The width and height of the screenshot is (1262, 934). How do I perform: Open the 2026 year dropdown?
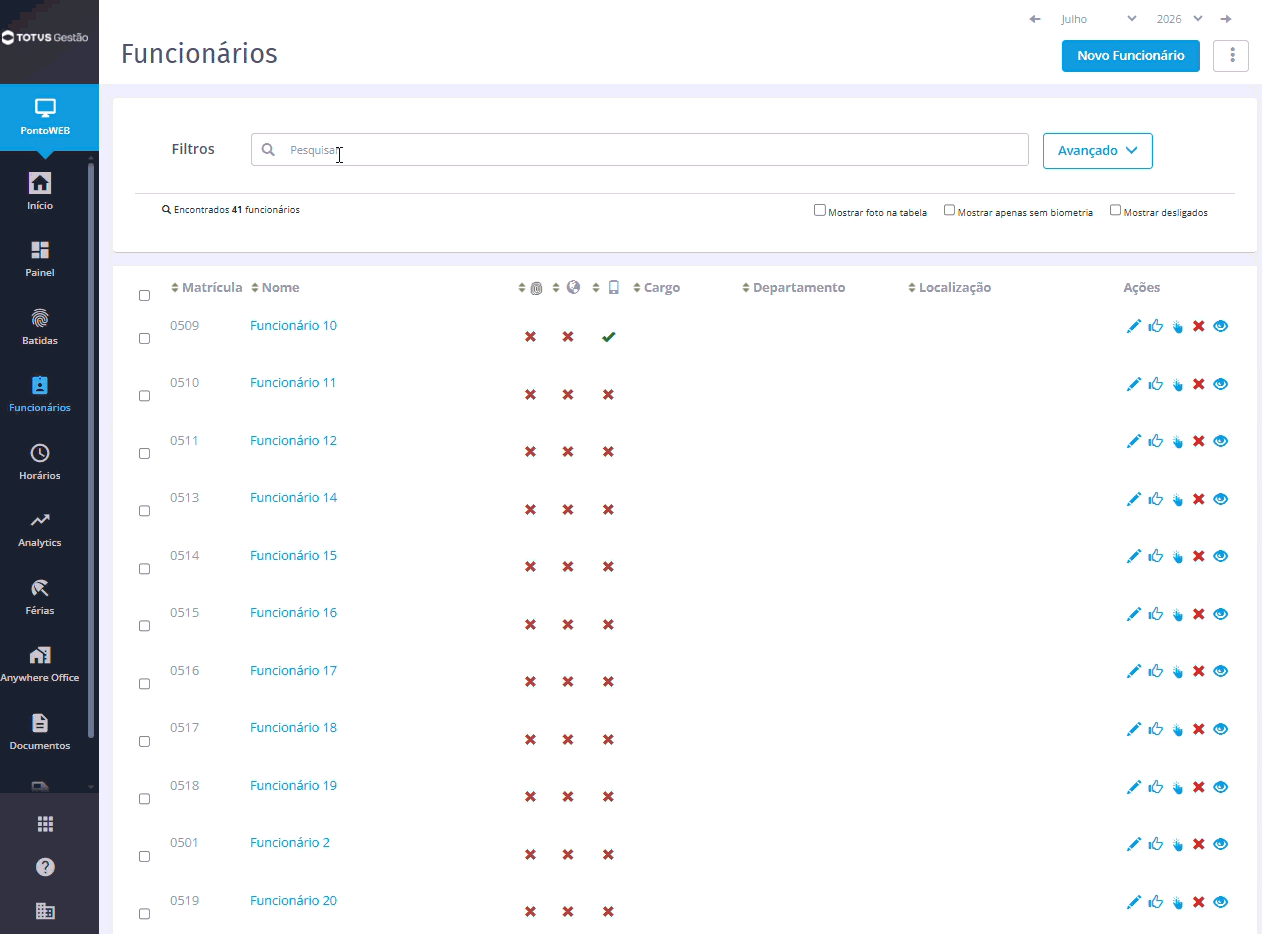coord(1179,19)
